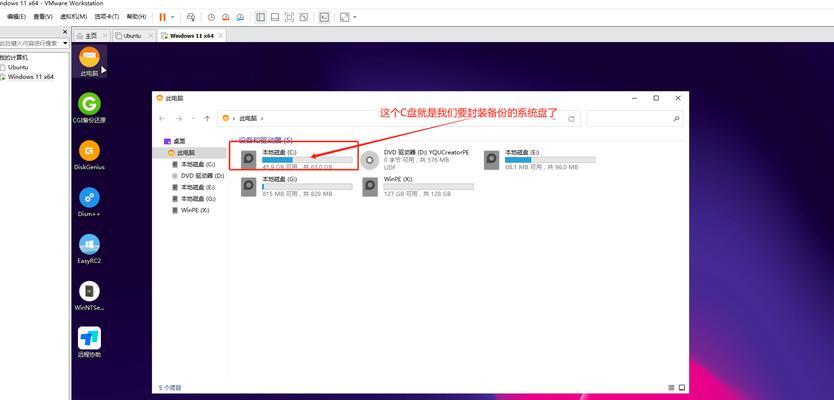Close the Ubuntu tab
The width and height of the screenshot is (834, 400).
coord(150,36)
